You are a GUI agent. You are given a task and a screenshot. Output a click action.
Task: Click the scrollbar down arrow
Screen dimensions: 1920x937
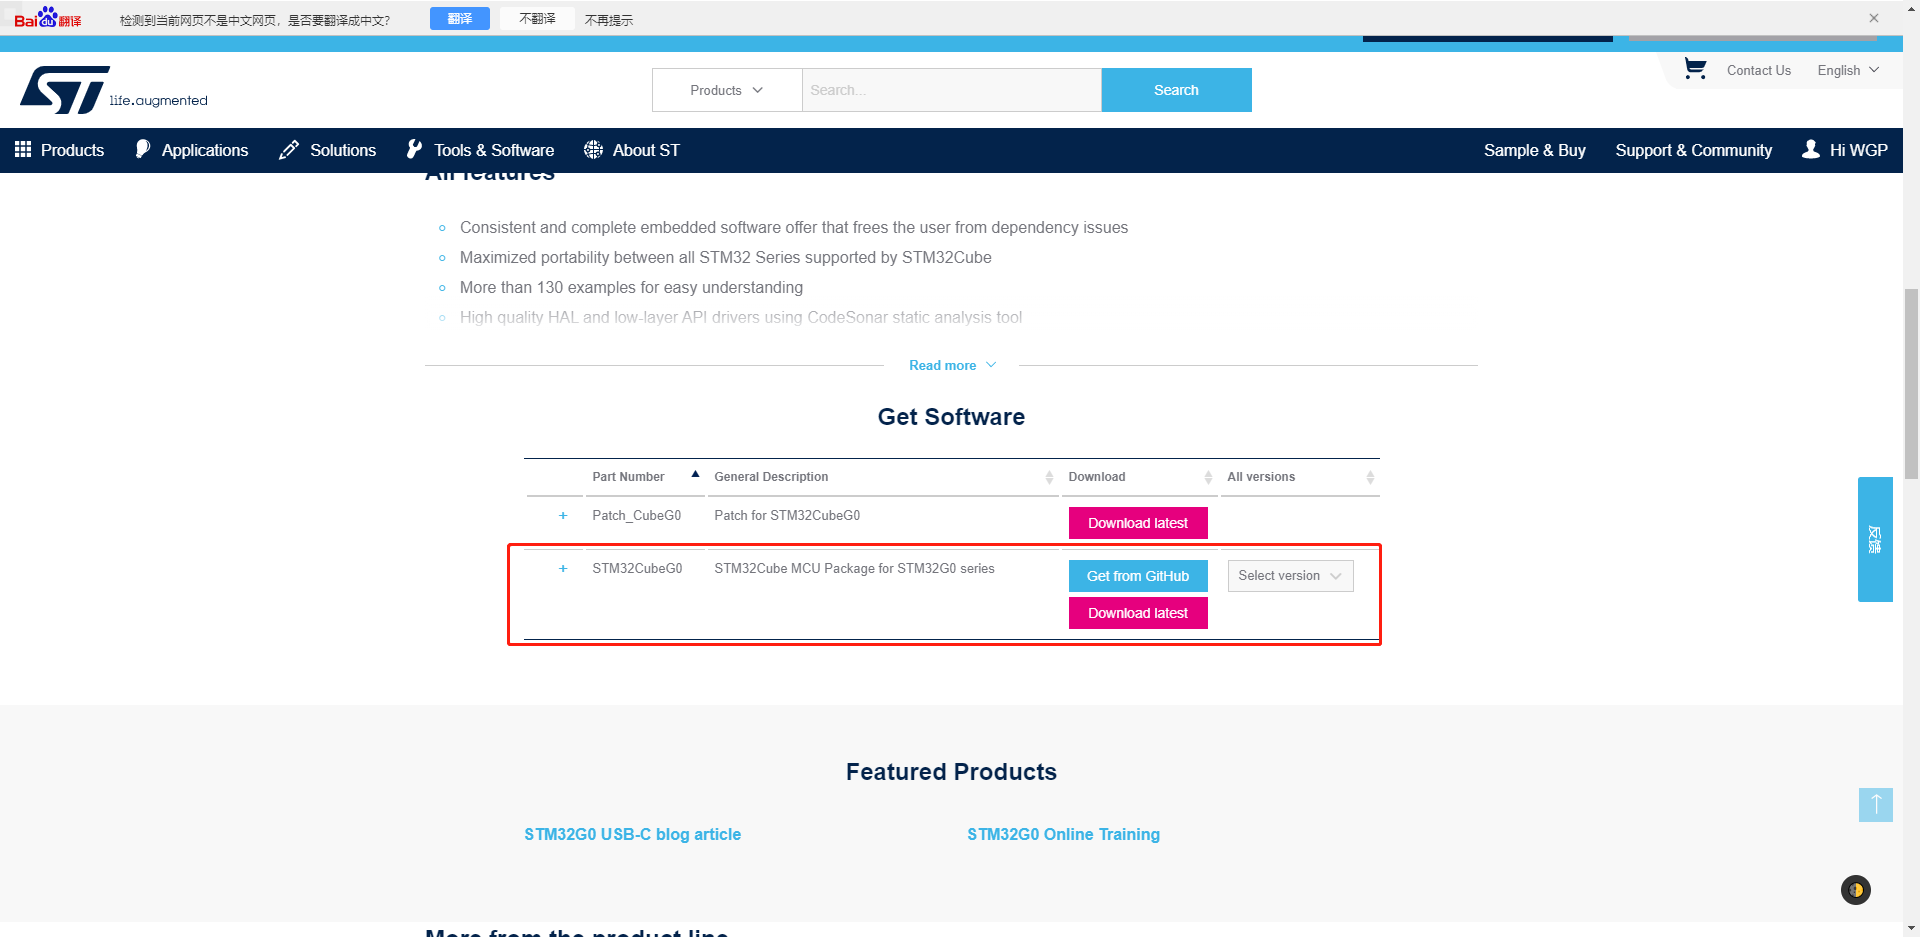pyautogui.click(x=1911, y=928)
